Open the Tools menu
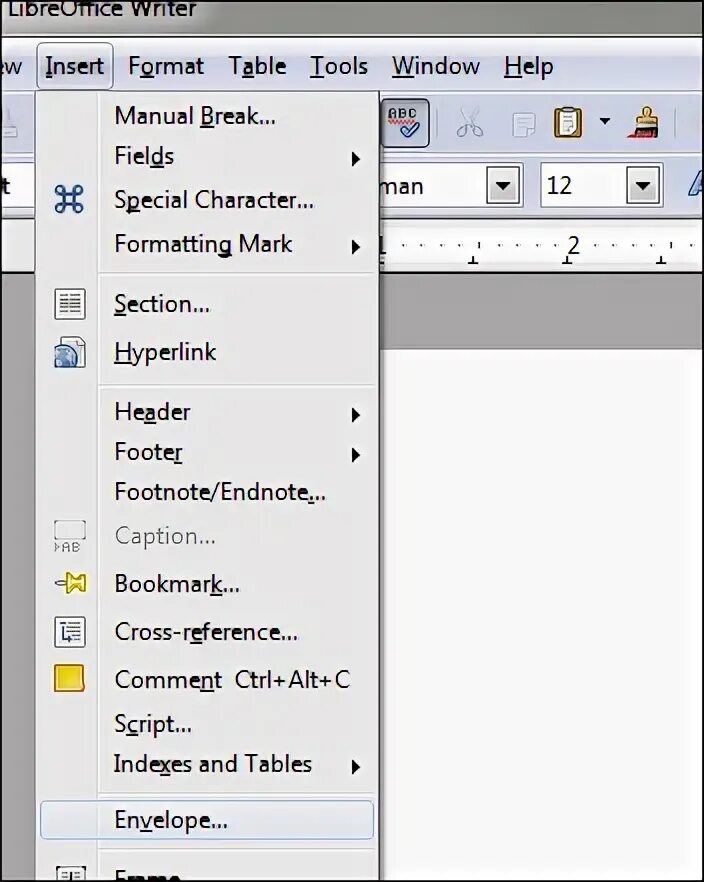Screen dimensions: 704x882 pyautogui.click(x=338, y=67)
